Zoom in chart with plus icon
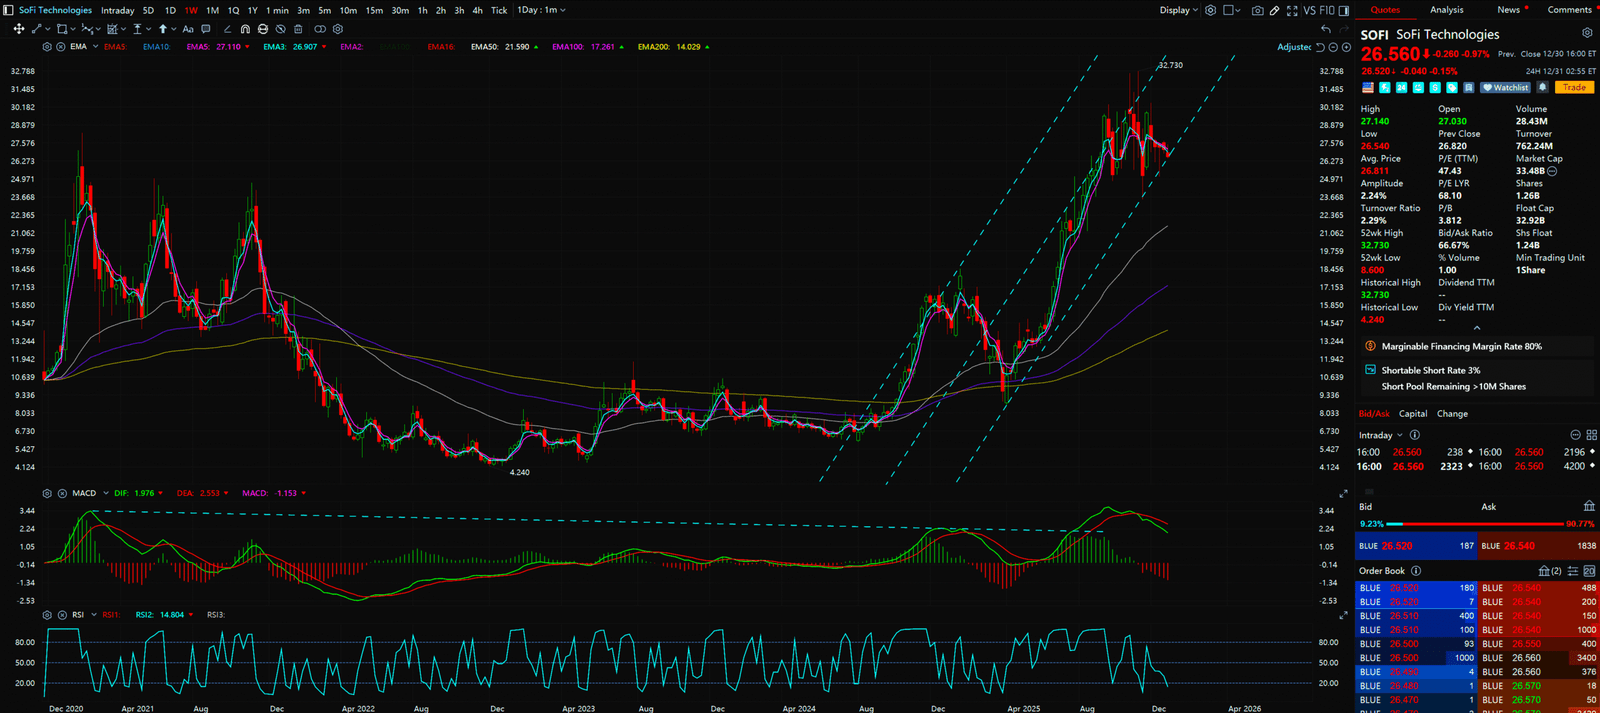 pyautogui.click(x=1346, y=47)
